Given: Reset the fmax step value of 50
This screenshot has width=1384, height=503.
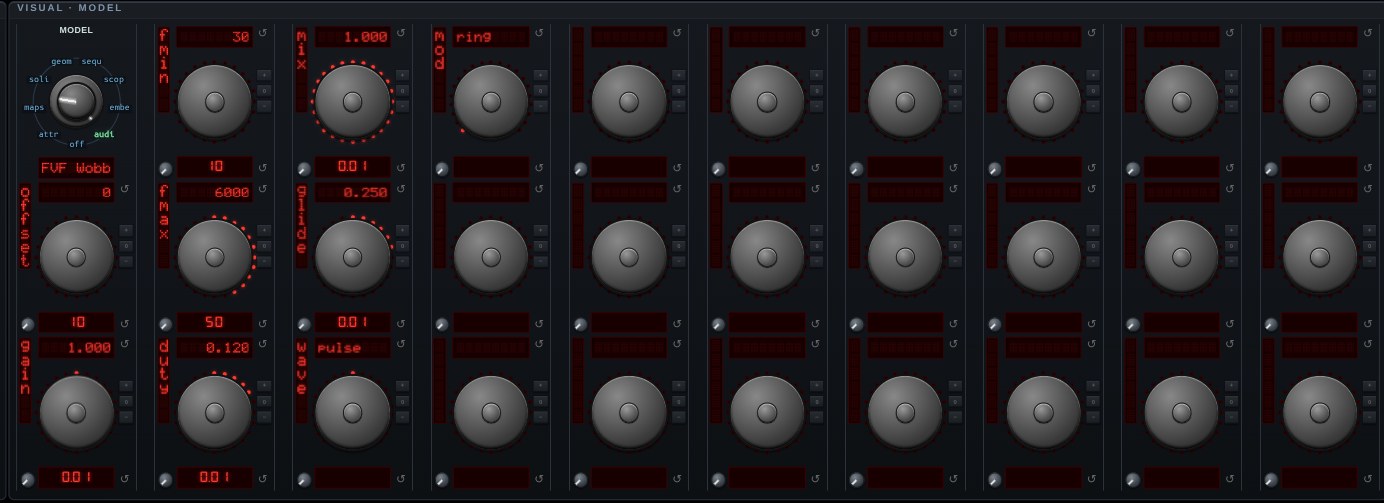Looking at the screenshot, I should (263, 323).
